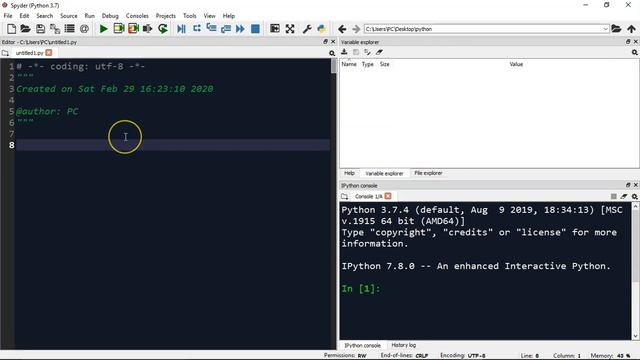Re-run the last script icon
640x360 pixels.
pos(163,29)
